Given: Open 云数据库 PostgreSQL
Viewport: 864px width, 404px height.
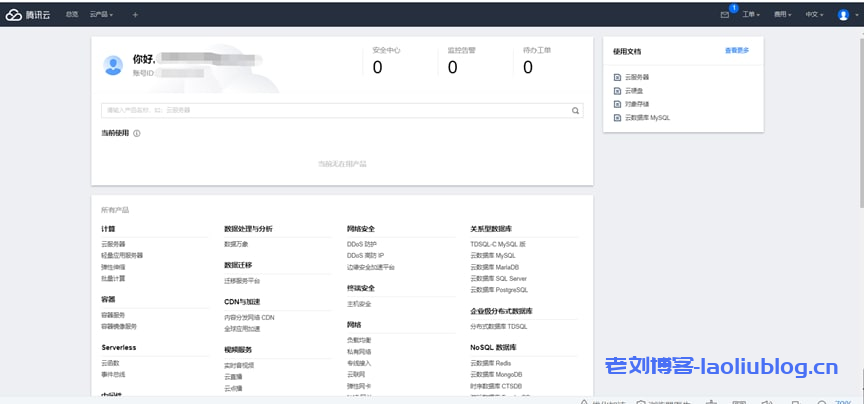Looking at the screenshot, I should point(499,289).
